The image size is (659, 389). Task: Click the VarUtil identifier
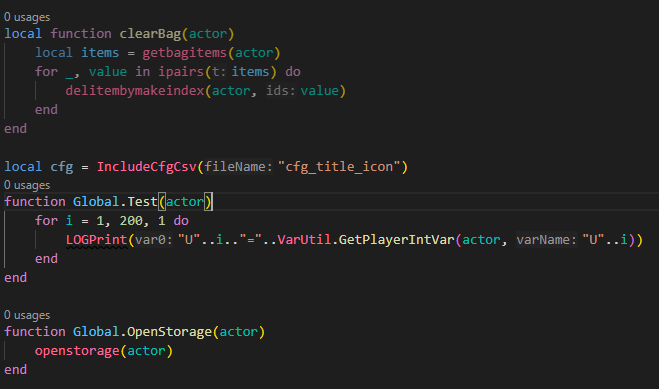pyautogui.click(x=304, y=240)
